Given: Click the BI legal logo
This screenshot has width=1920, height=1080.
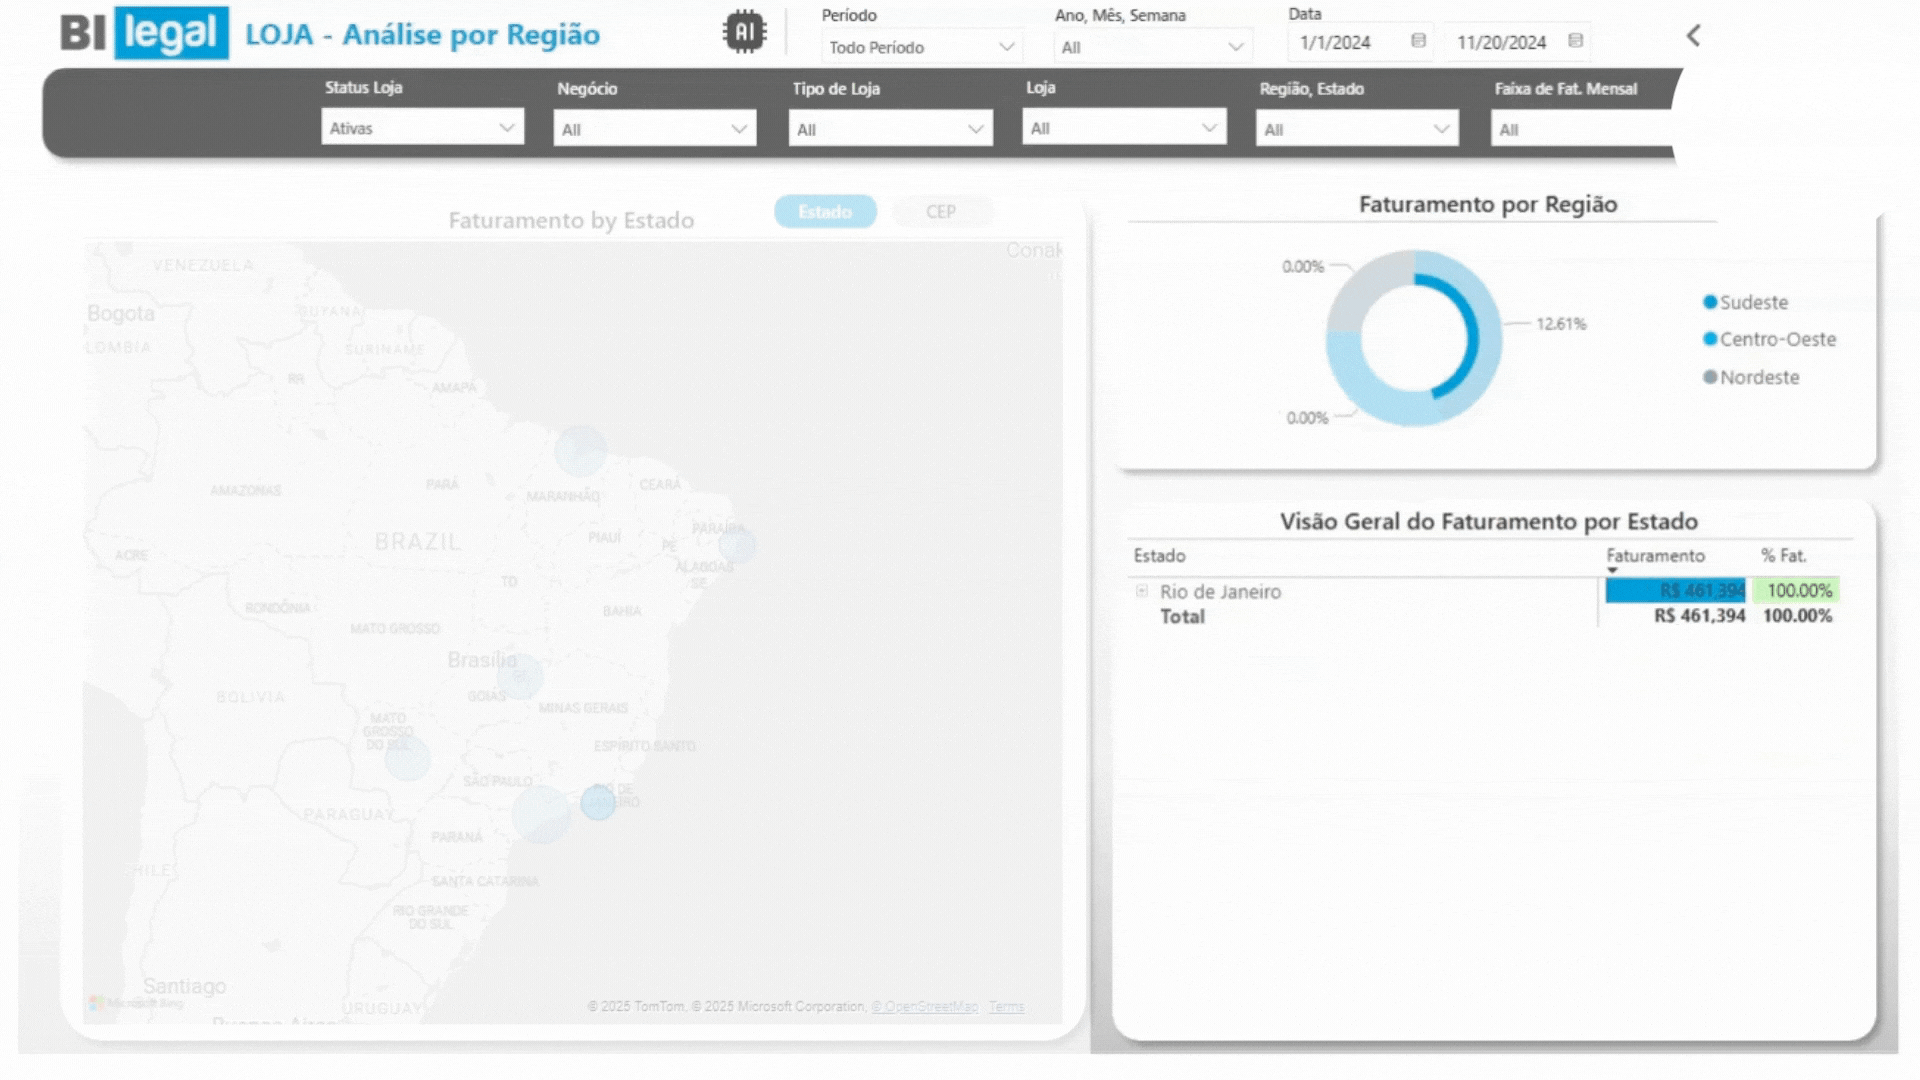Looking at the screenshot, I should coord(144,33).
